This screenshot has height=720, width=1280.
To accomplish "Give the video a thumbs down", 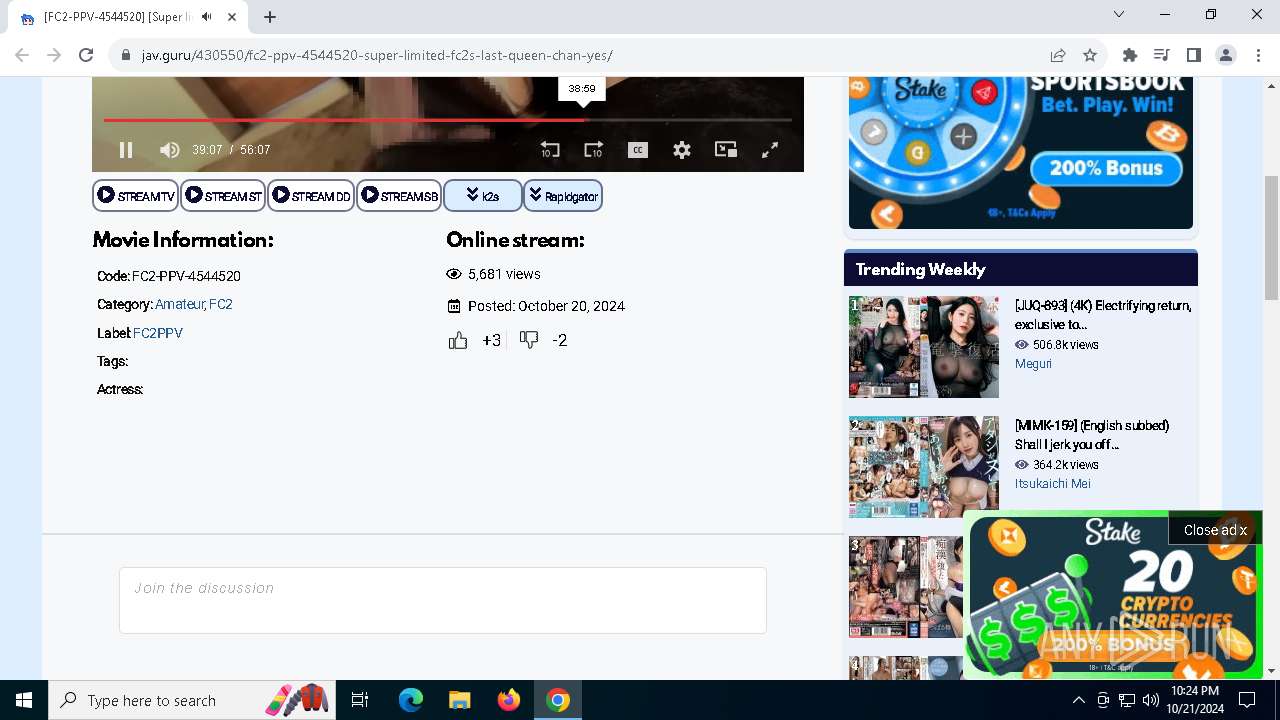I will click(529, 340).
